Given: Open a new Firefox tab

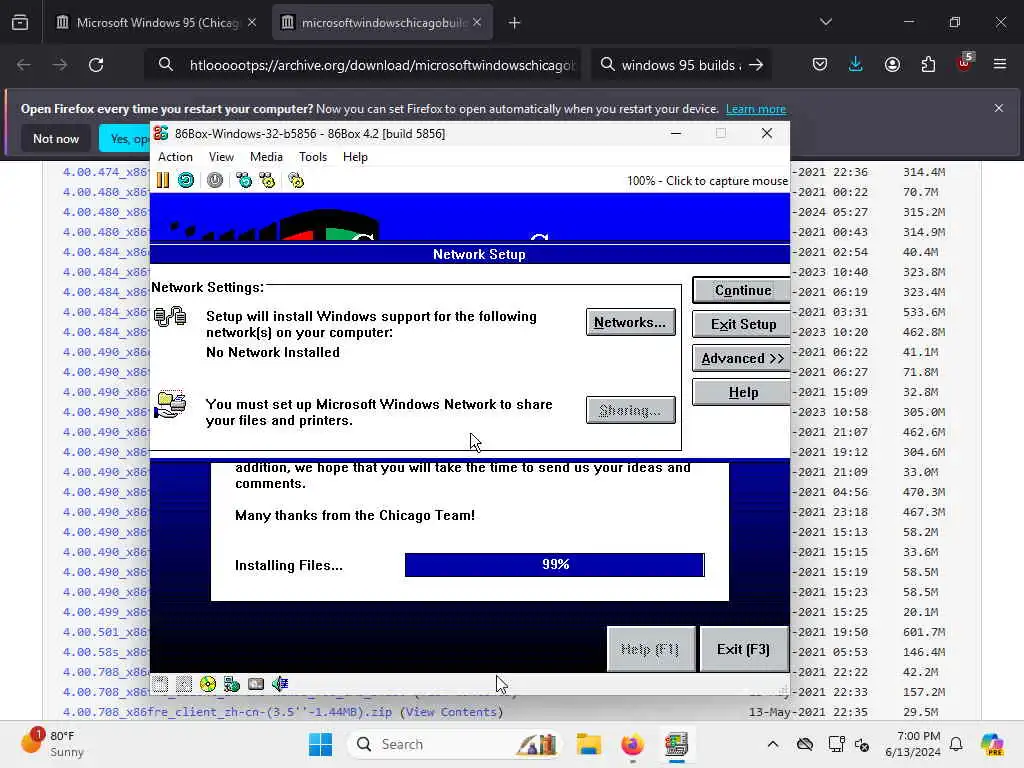Looking at the screenshot, I should click(515, 23).
